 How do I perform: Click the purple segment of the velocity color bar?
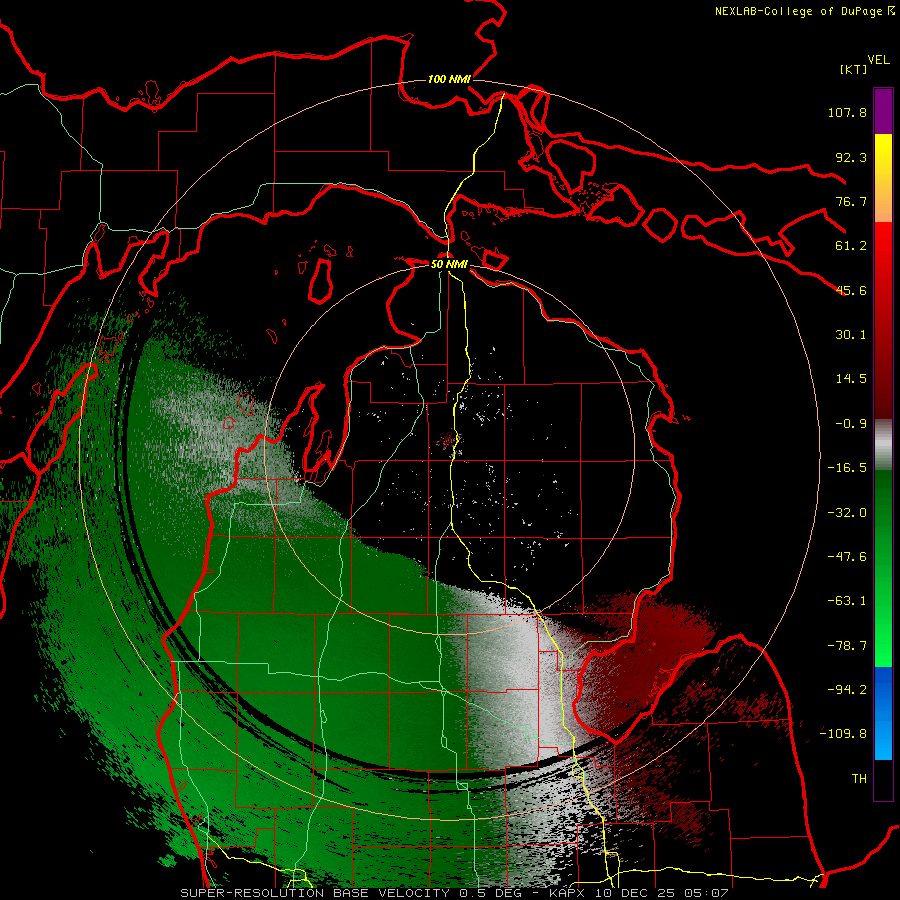(x=883, y=111)
